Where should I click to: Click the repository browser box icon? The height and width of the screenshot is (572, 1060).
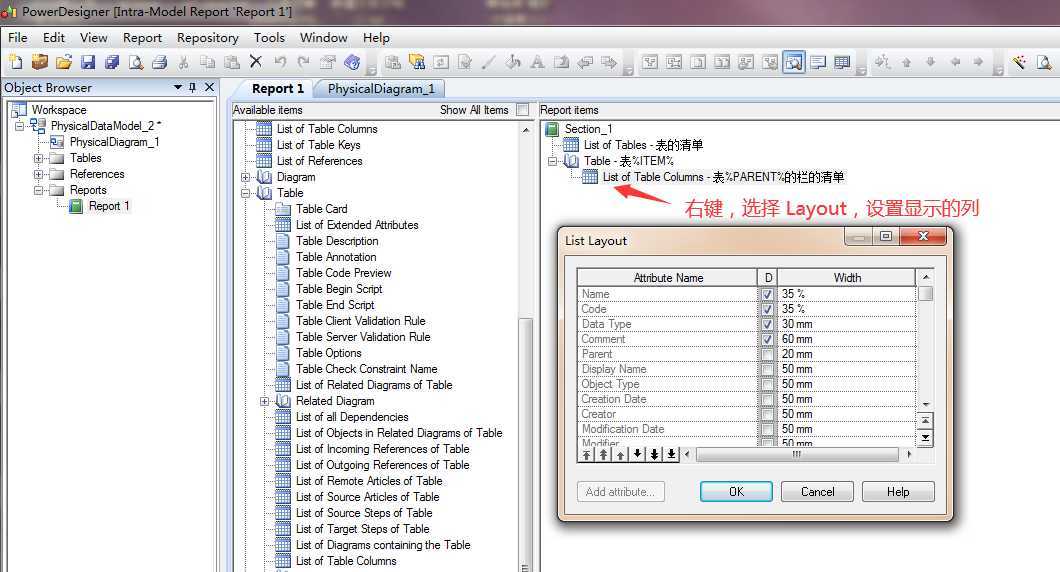coord(40,62)
